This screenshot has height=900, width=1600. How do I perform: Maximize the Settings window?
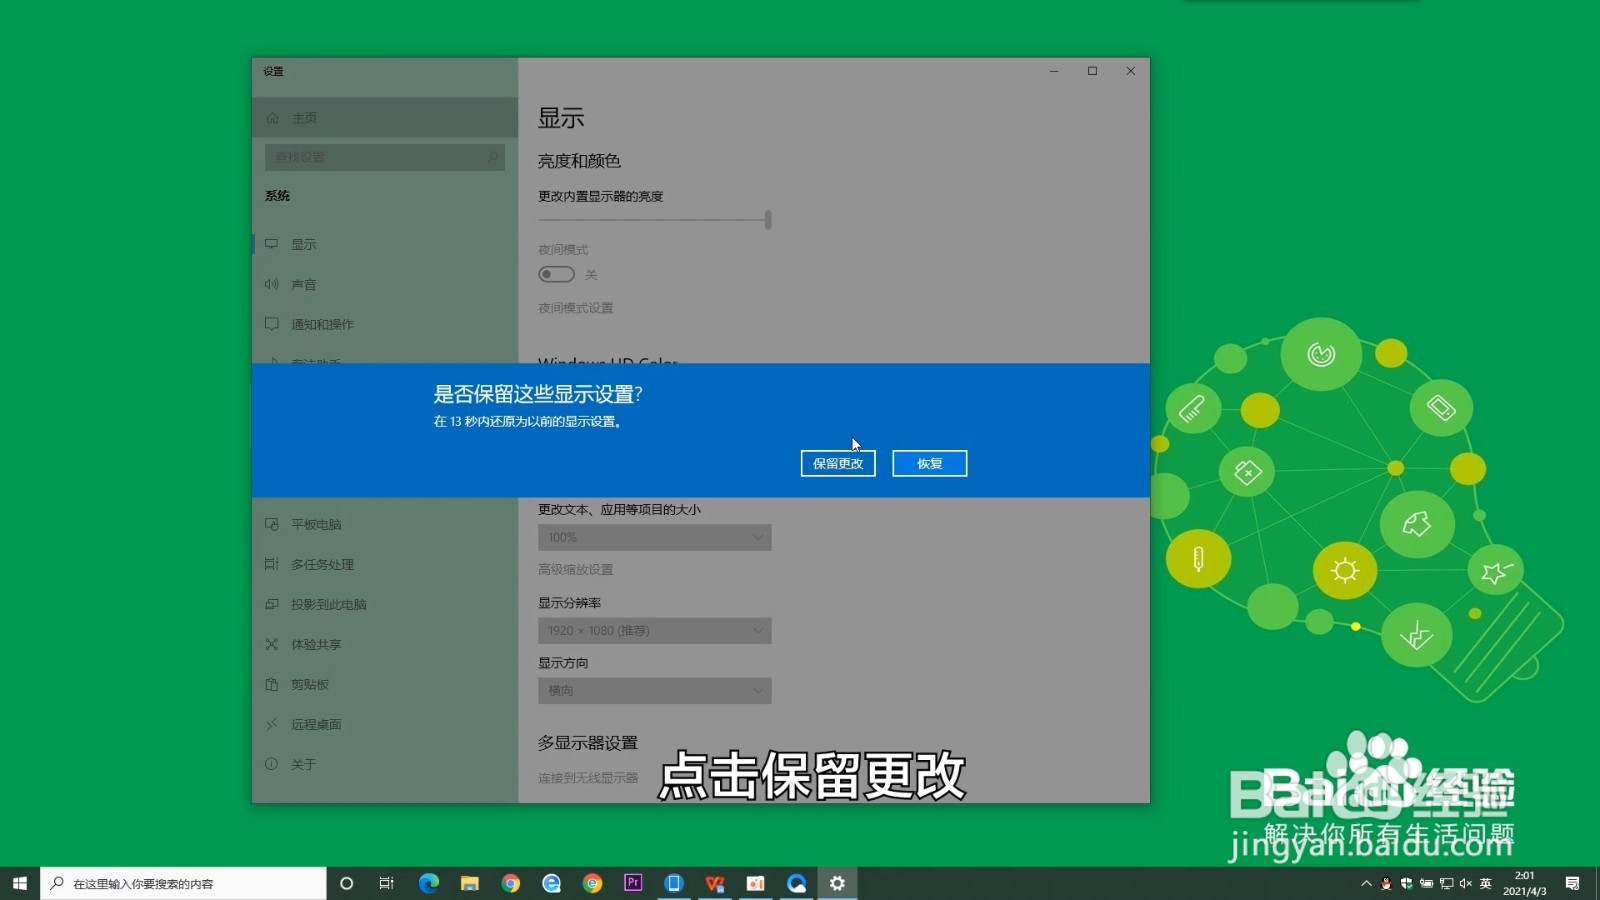[1092, 71]
